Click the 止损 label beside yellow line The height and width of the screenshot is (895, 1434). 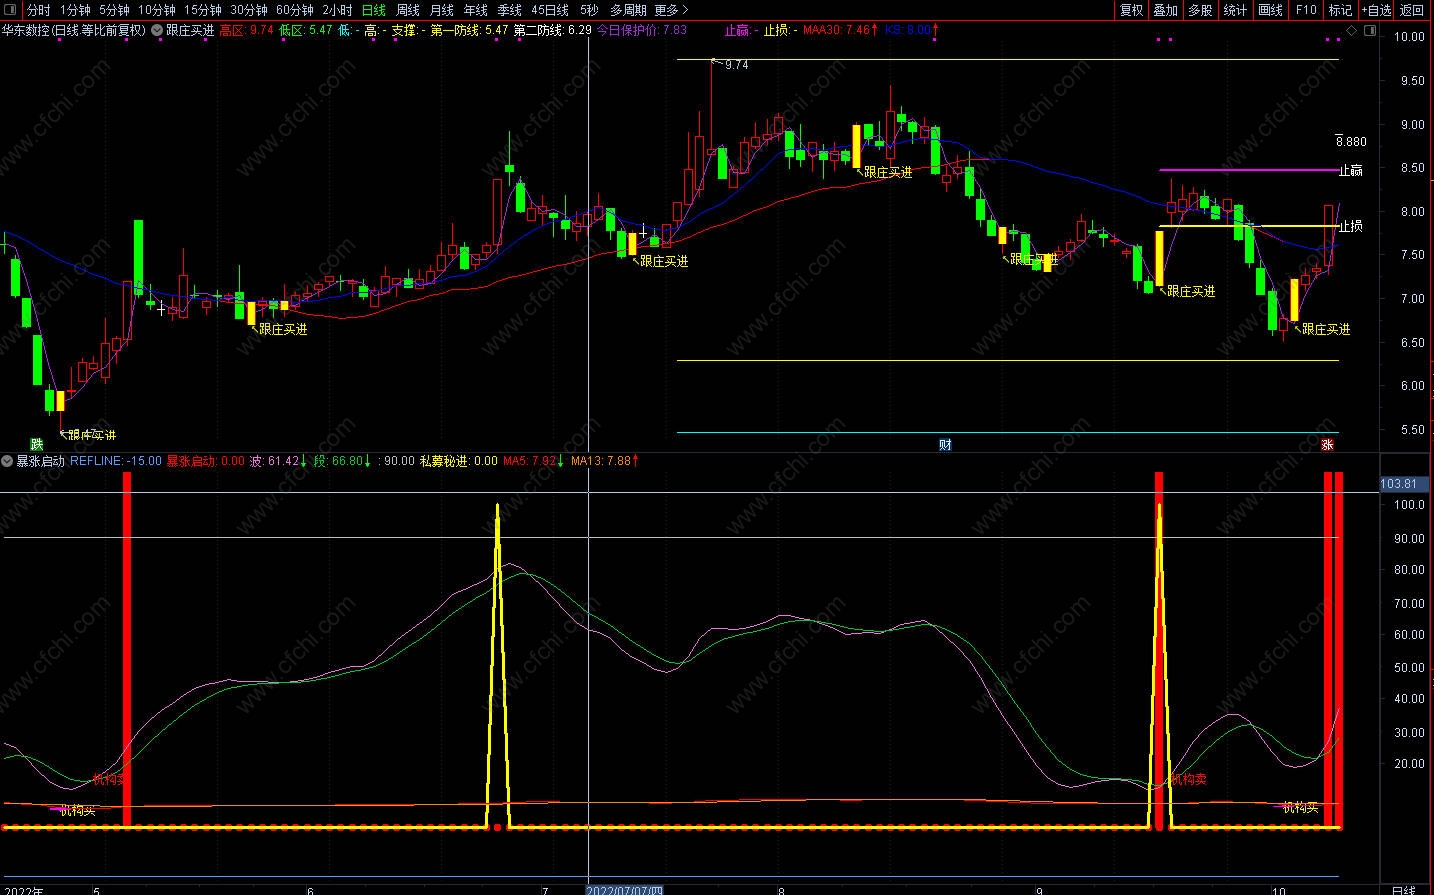point(1351,227)
